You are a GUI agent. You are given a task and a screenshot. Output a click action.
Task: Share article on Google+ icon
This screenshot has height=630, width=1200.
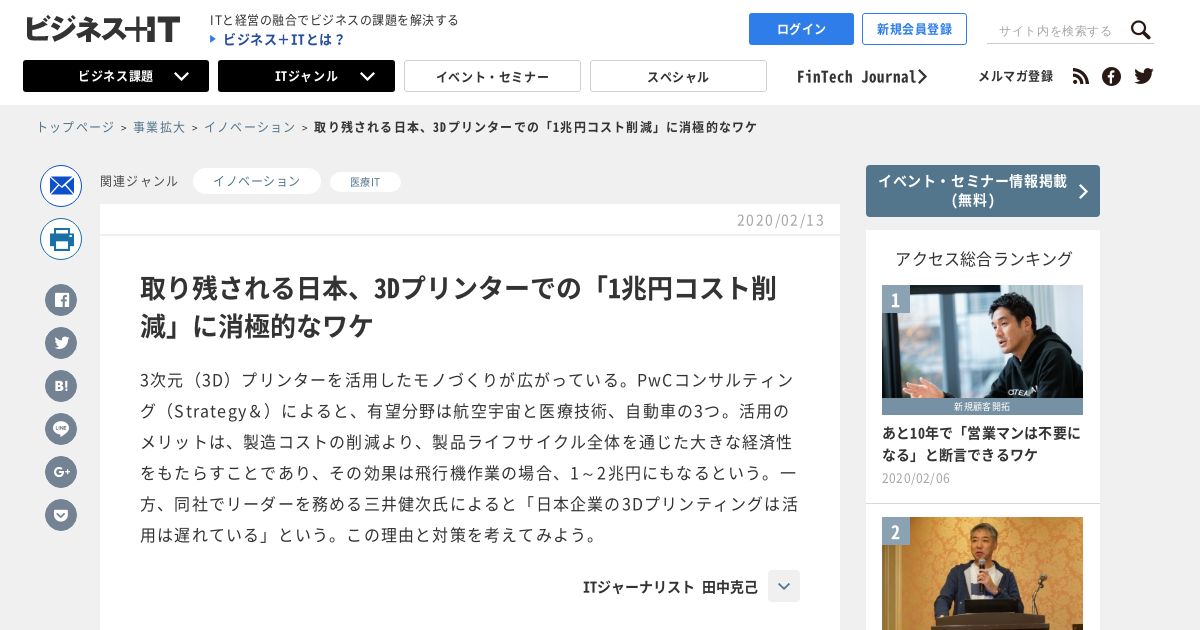[x=61, y=471]
